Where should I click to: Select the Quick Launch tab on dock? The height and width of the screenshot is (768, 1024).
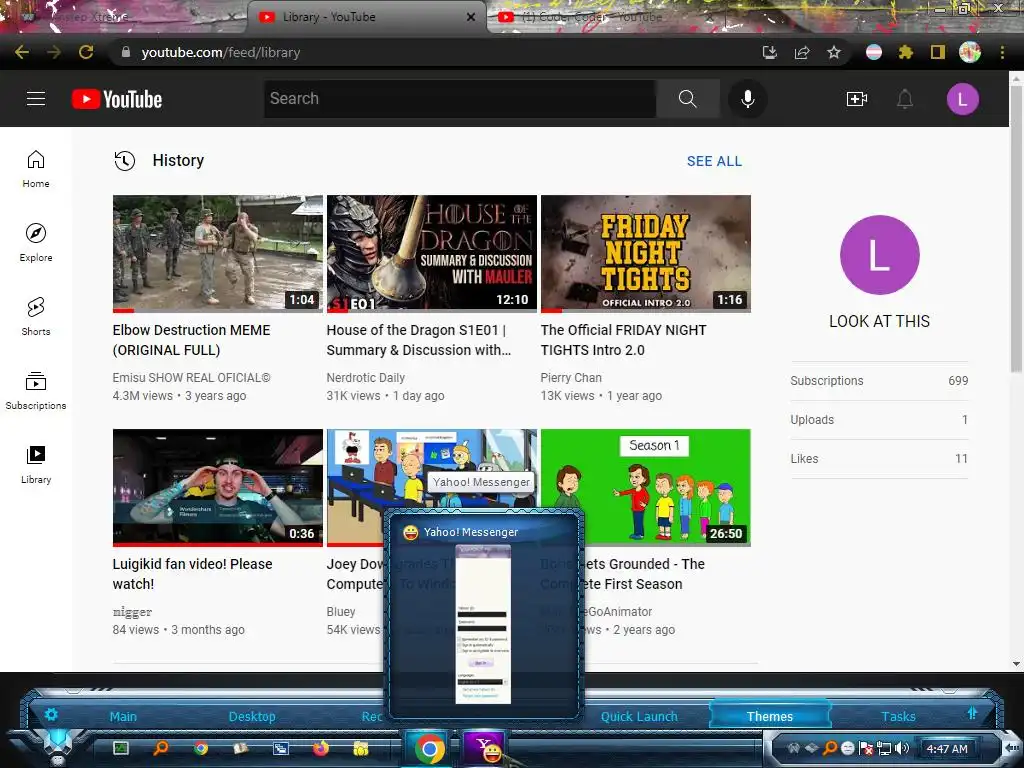(639, 716)
